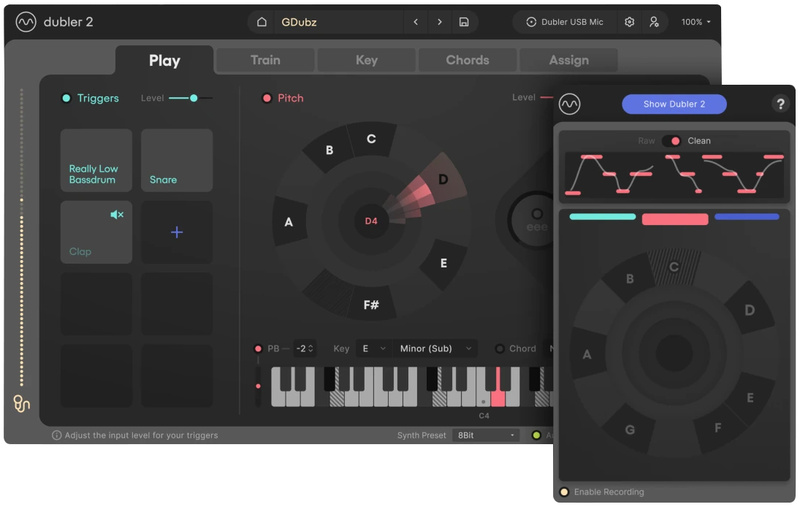
Task: Click the GDubz preset name field
Action: click(337, 22)
